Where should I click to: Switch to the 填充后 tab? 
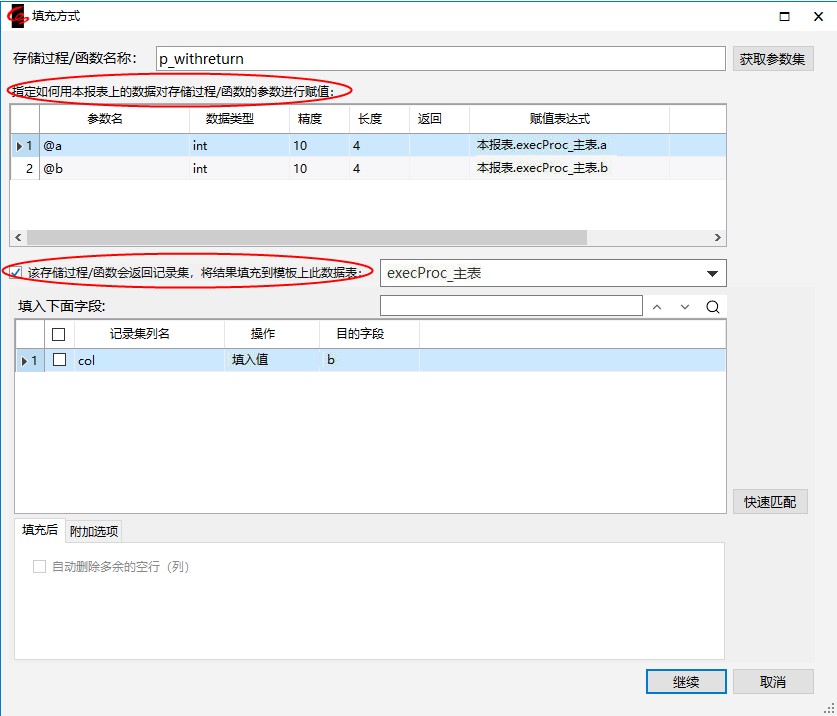click(x=40, y=530)
